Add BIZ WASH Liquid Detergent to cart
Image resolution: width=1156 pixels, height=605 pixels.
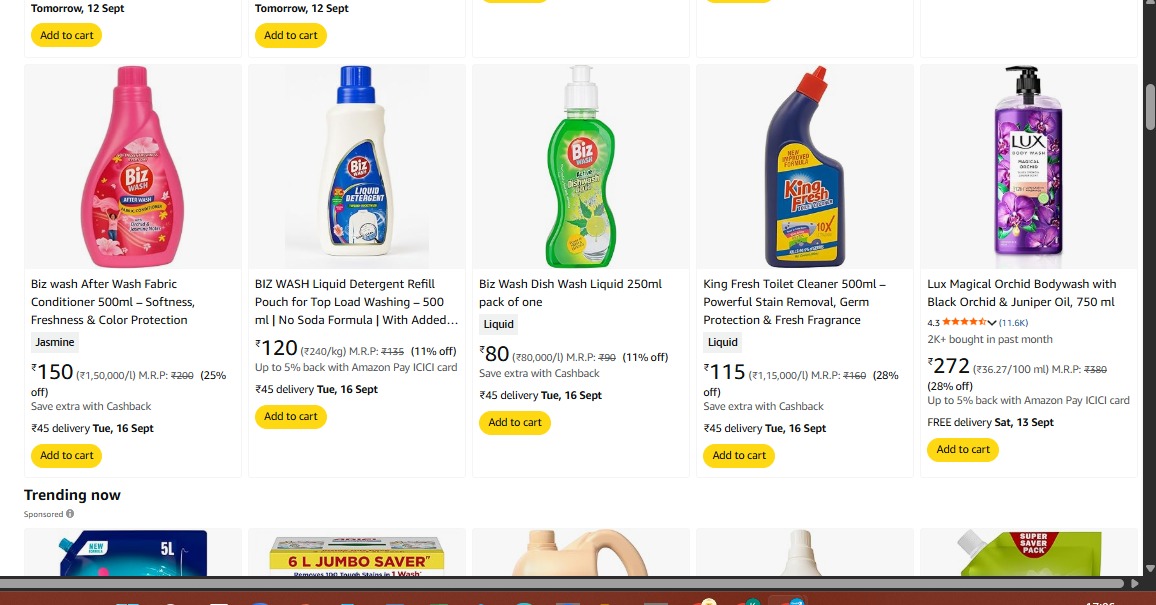[290, 416]
